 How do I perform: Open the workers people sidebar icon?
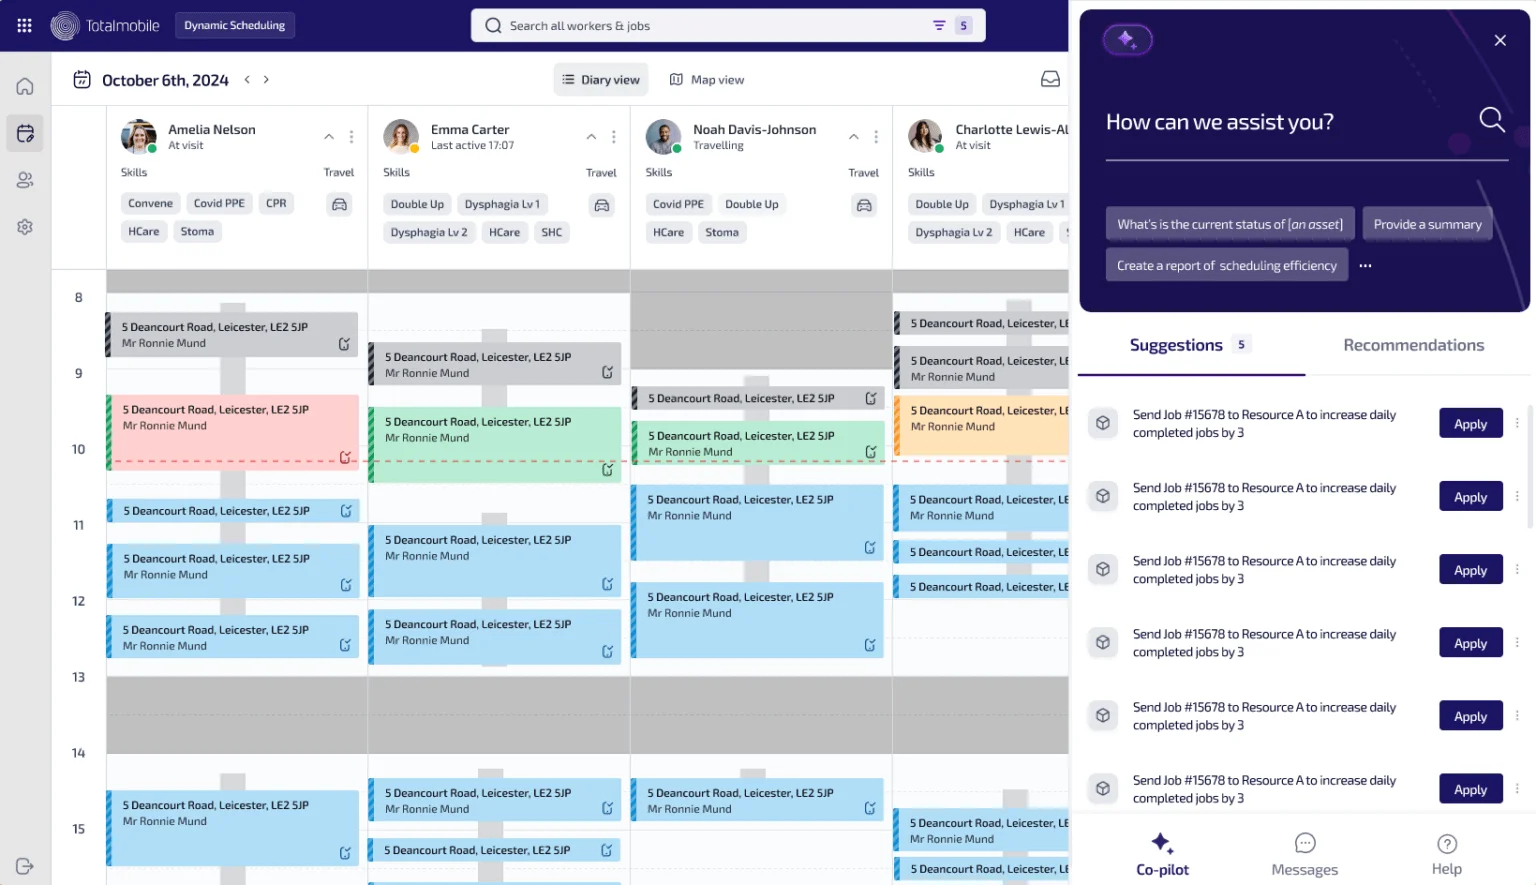point(25,180)
